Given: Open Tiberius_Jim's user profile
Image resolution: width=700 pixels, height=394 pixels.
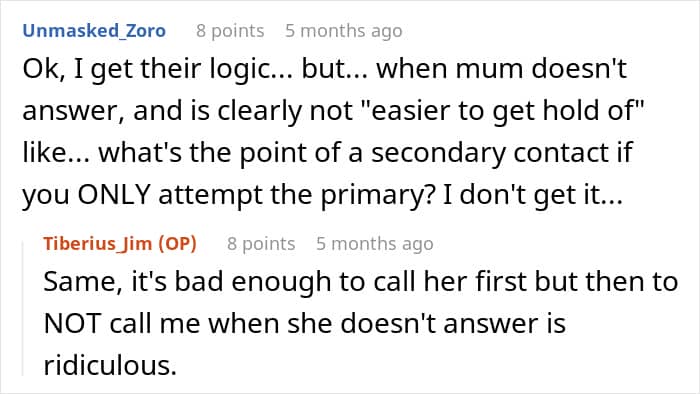Looking at the screenshot, I should (x=97, y=244).
